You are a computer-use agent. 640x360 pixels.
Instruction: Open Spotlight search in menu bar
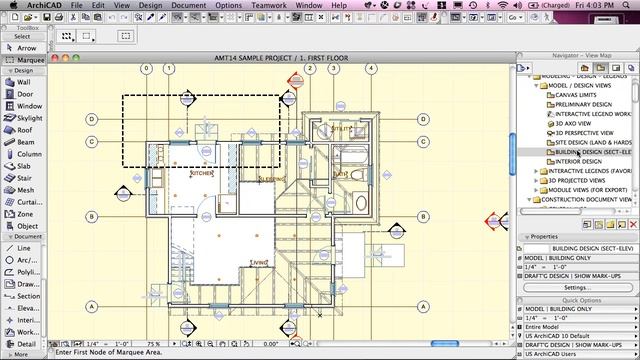coord(626,5)
